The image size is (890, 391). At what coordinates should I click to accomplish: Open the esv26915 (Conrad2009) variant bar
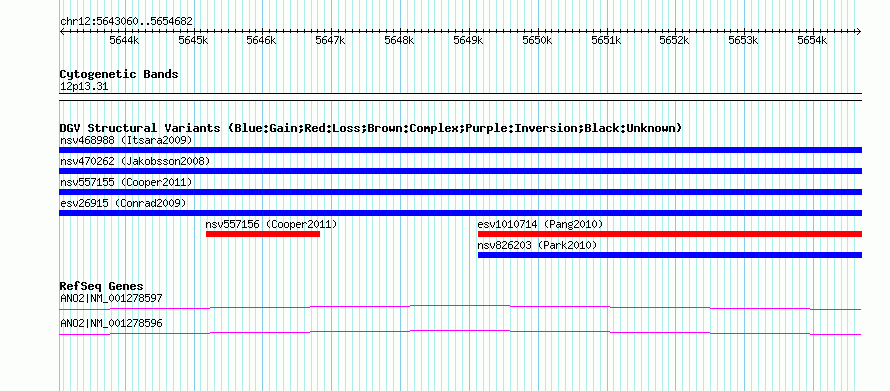[x=460, y=213]
